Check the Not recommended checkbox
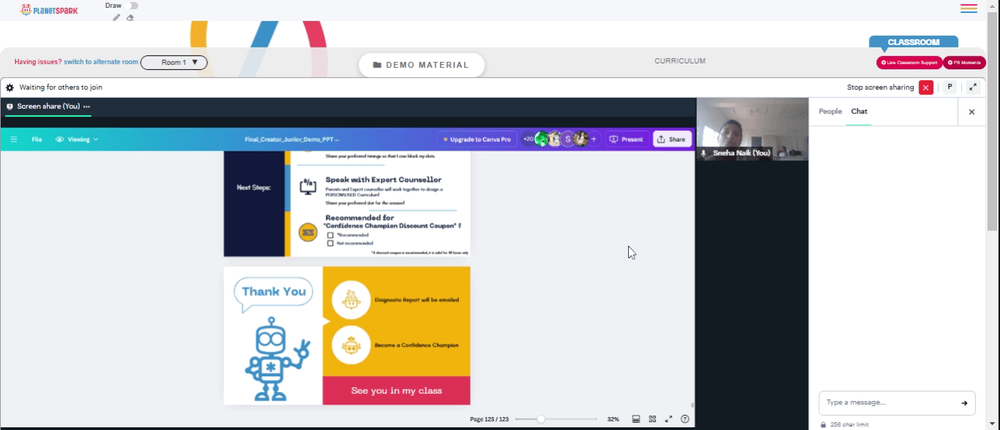This screenshot has width=1000, height=430. tap(330, 243)
